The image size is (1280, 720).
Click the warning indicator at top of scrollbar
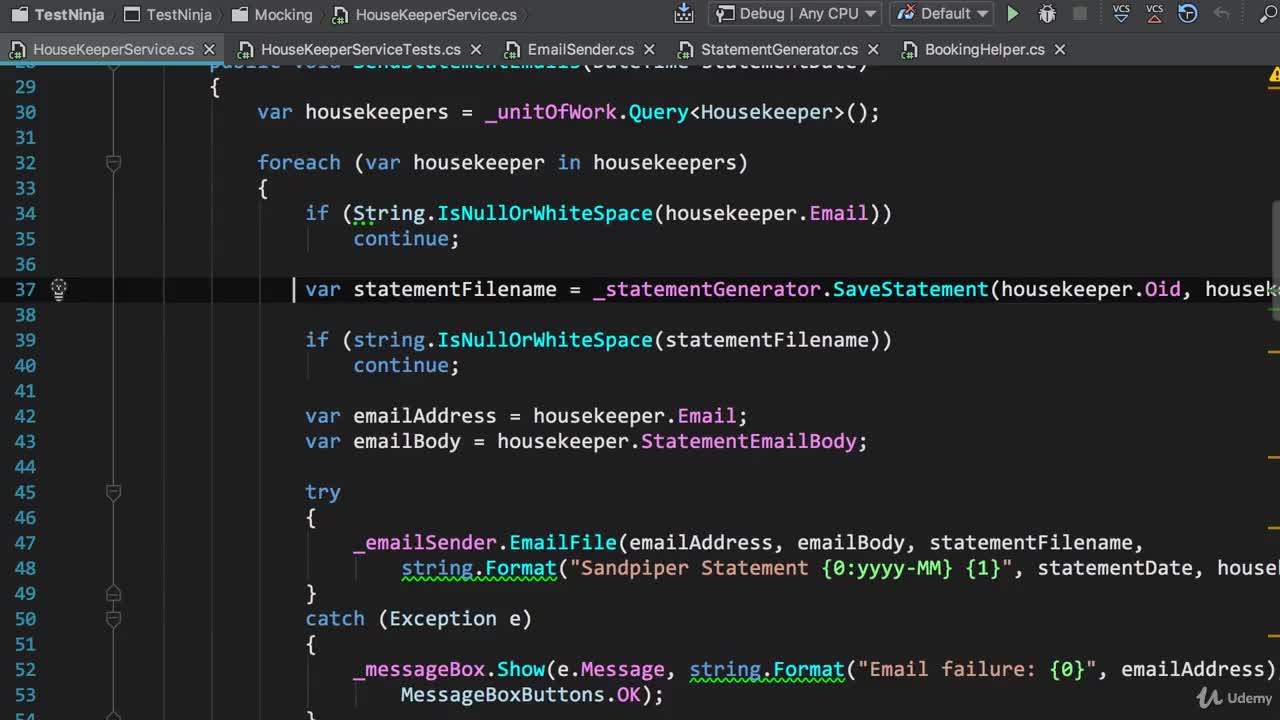coord(1274,75)
